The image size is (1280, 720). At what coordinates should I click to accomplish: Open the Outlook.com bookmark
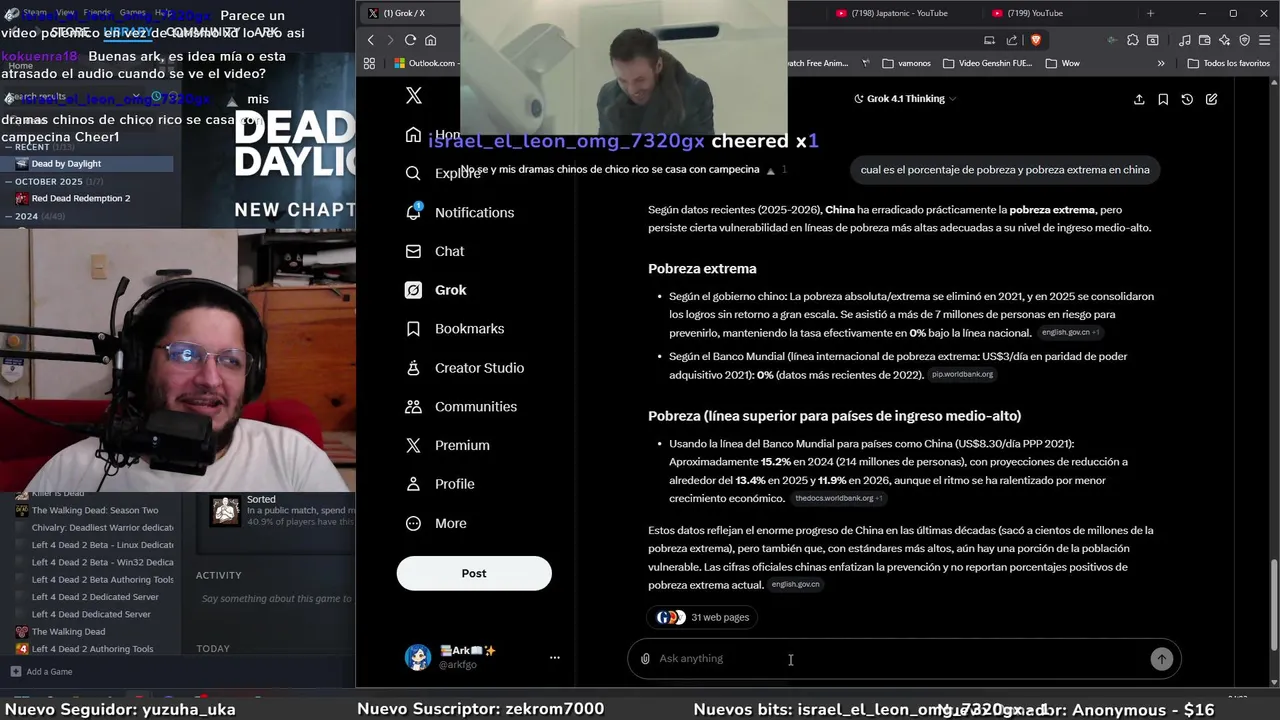(x=425, y=63)
